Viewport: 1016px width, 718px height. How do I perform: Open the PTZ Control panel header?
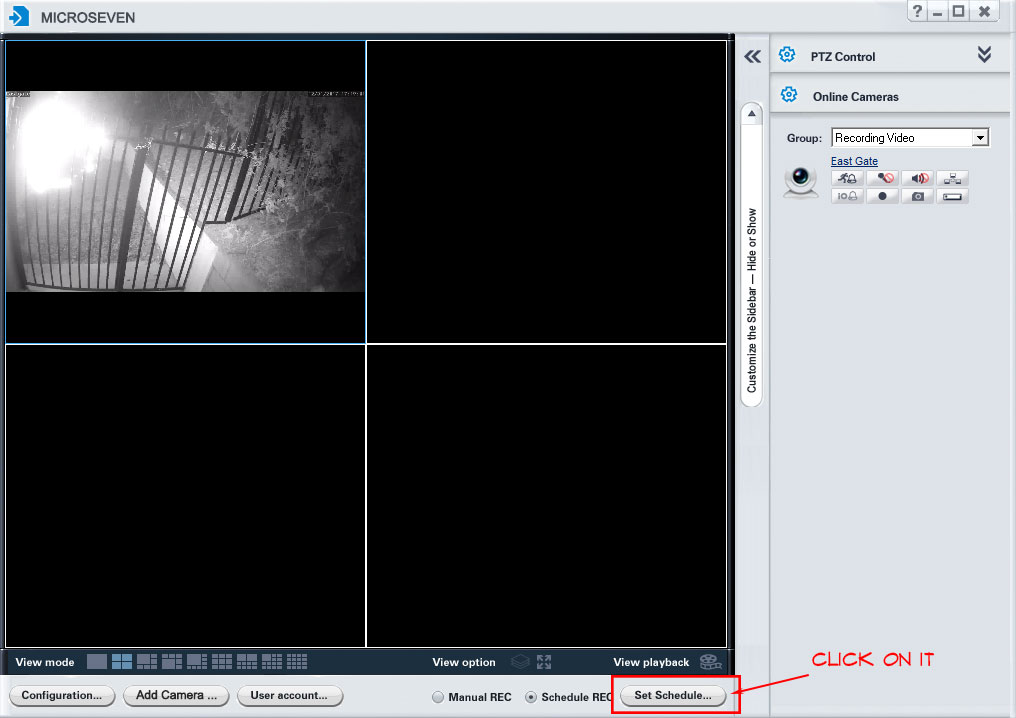click(890, 55)
